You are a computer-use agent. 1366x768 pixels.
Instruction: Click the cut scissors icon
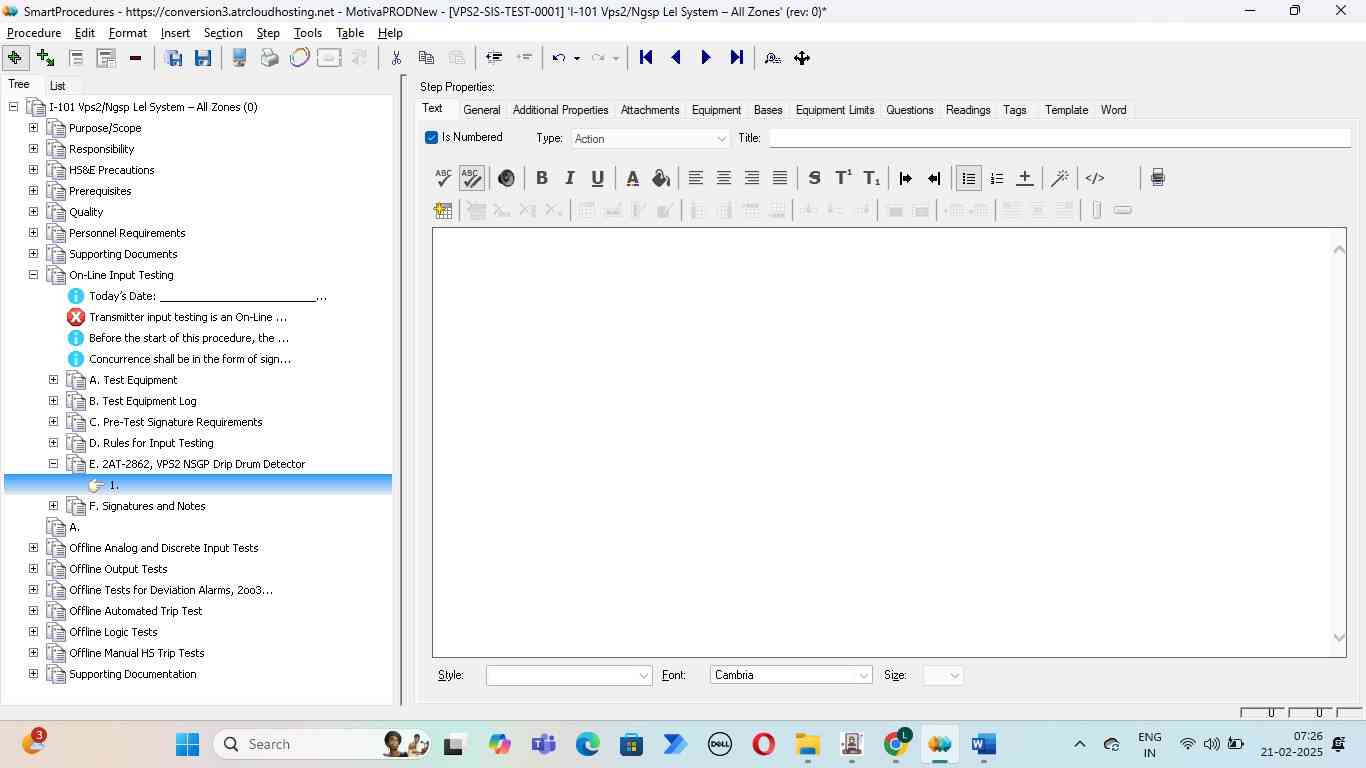pyautogui.click(x=396, y=58)
